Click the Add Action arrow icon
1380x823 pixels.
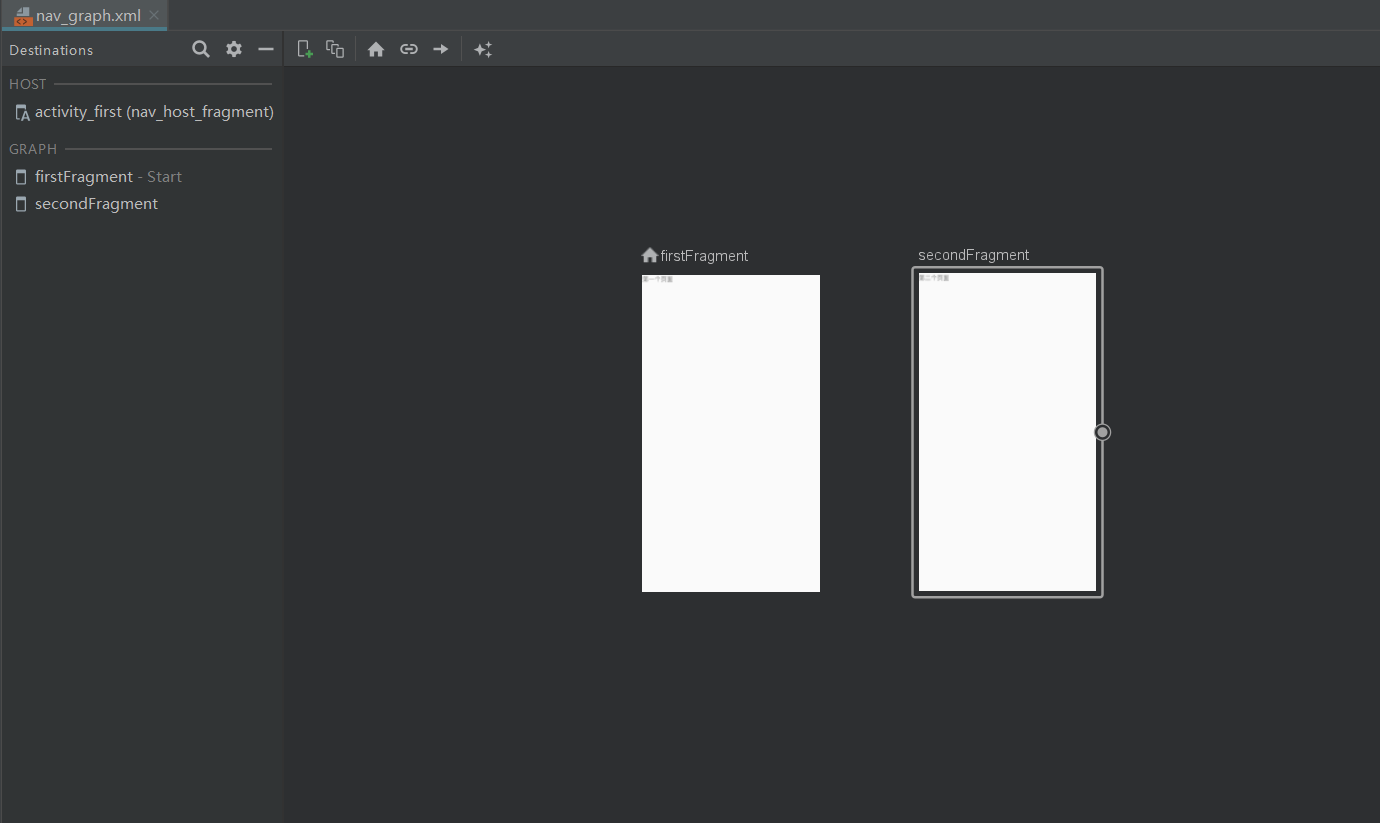tap(441, 49)
